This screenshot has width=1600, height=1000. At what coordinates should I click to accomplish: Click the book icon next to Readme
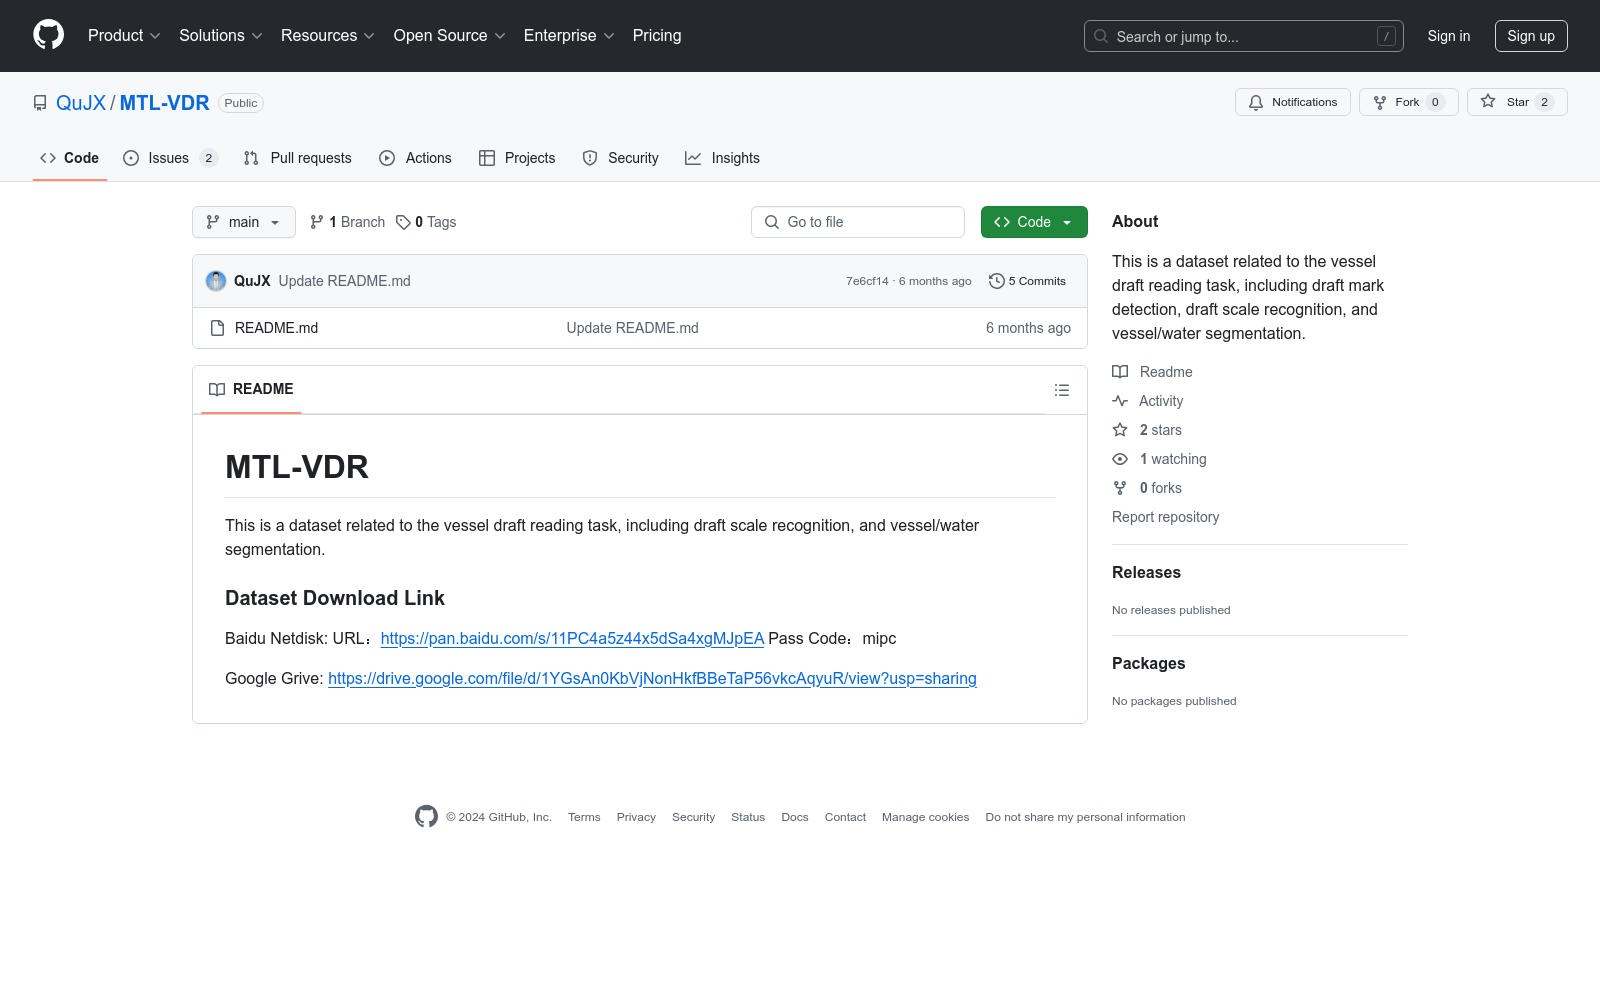[x=1120, y=372]
